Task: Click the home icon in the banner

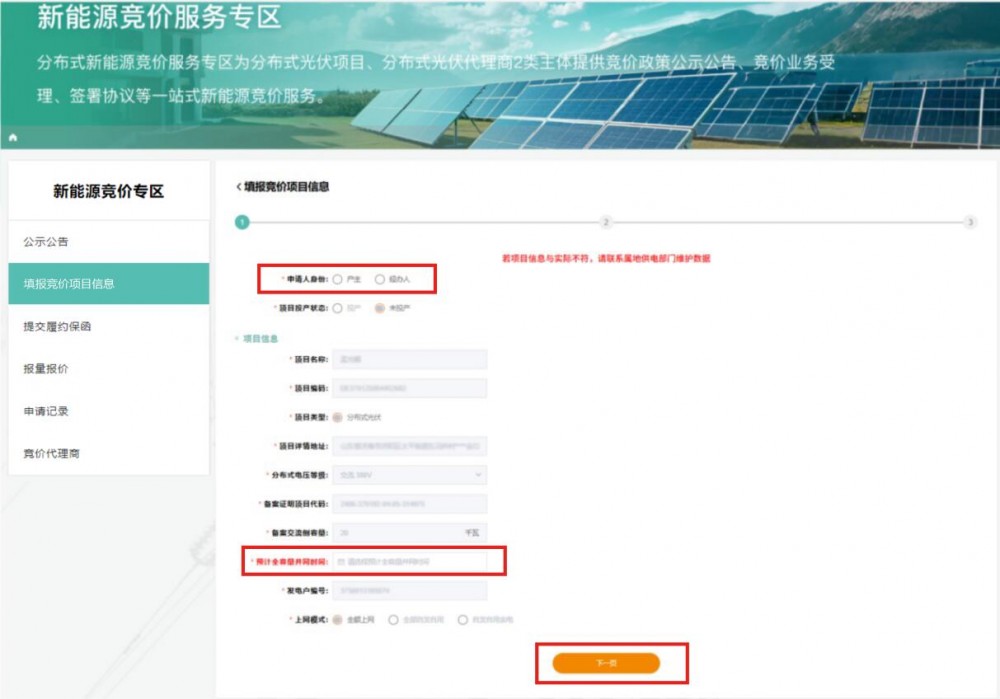Action: [x=13, y=136]
